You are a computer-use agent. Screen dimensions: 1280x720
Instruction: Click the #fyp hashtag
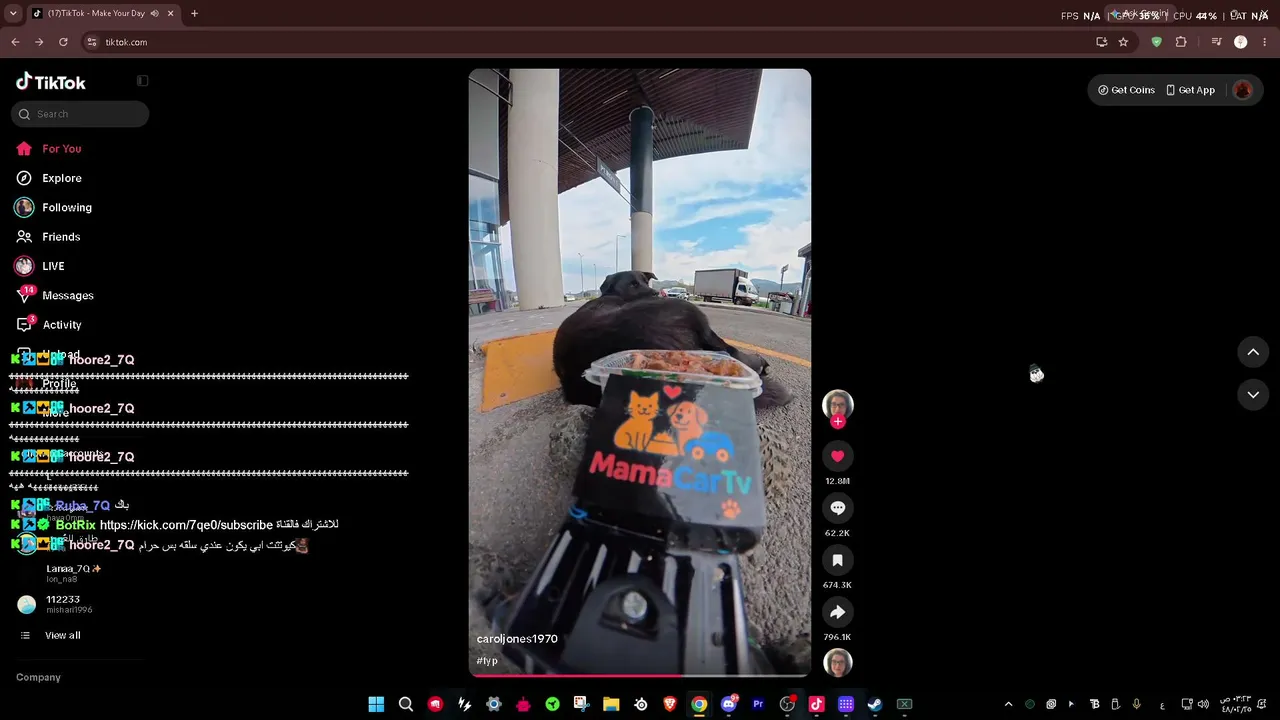pos(487,661)
